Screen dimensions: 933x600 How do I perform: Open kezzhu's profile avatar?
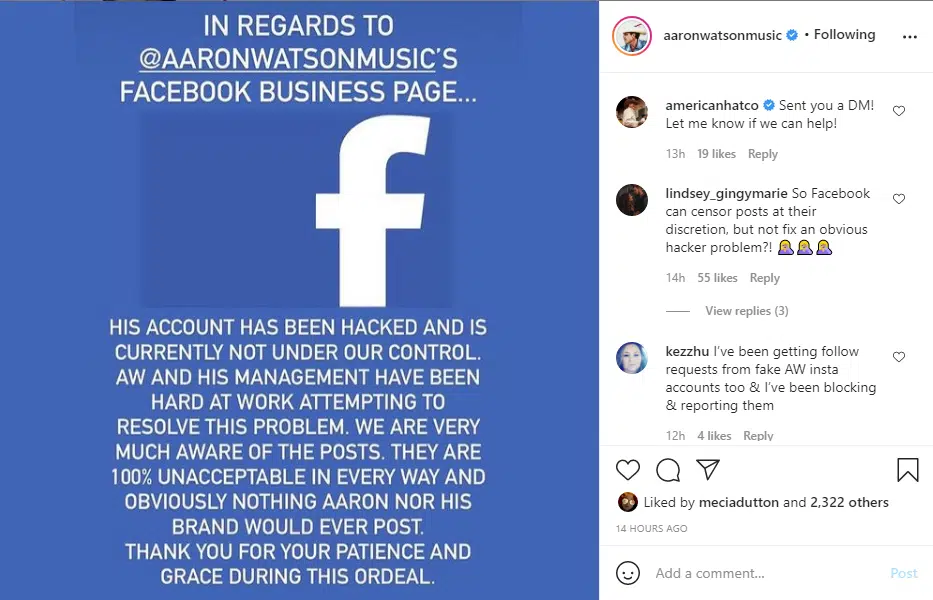pyautogui.click(x=631, y=358)
